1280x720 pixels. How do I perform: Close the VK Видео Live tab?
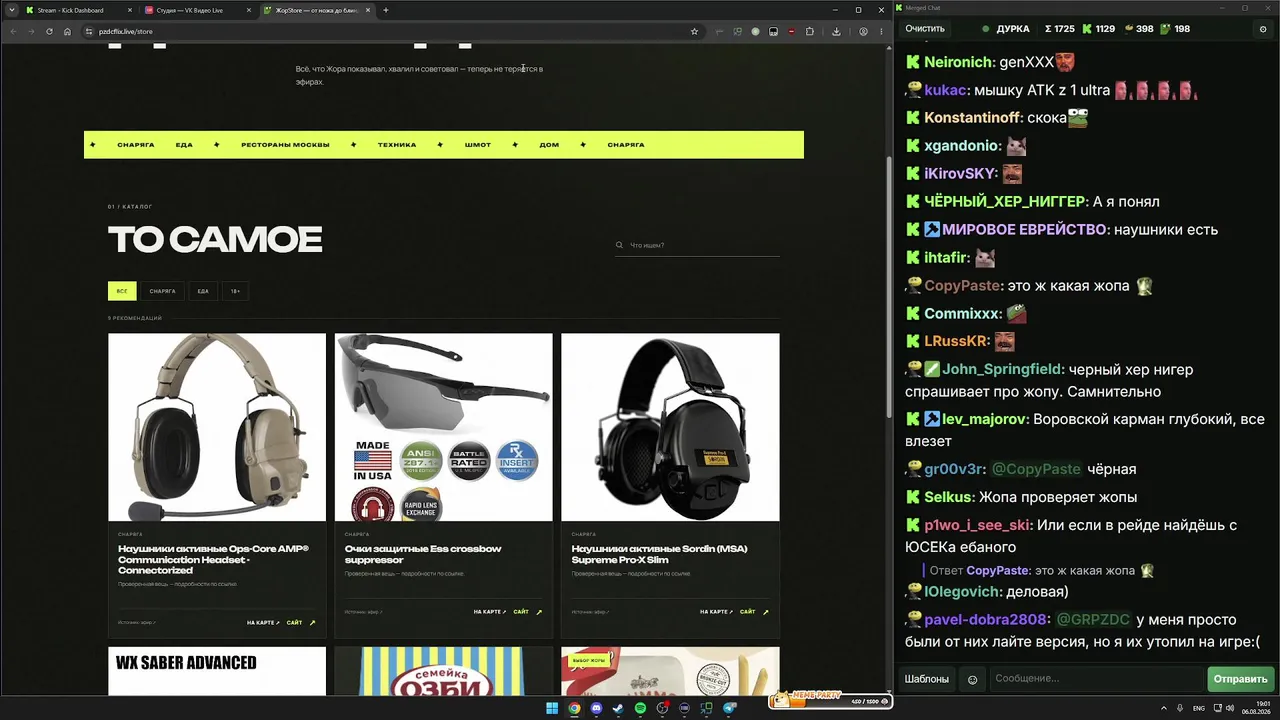coord(249,10)
